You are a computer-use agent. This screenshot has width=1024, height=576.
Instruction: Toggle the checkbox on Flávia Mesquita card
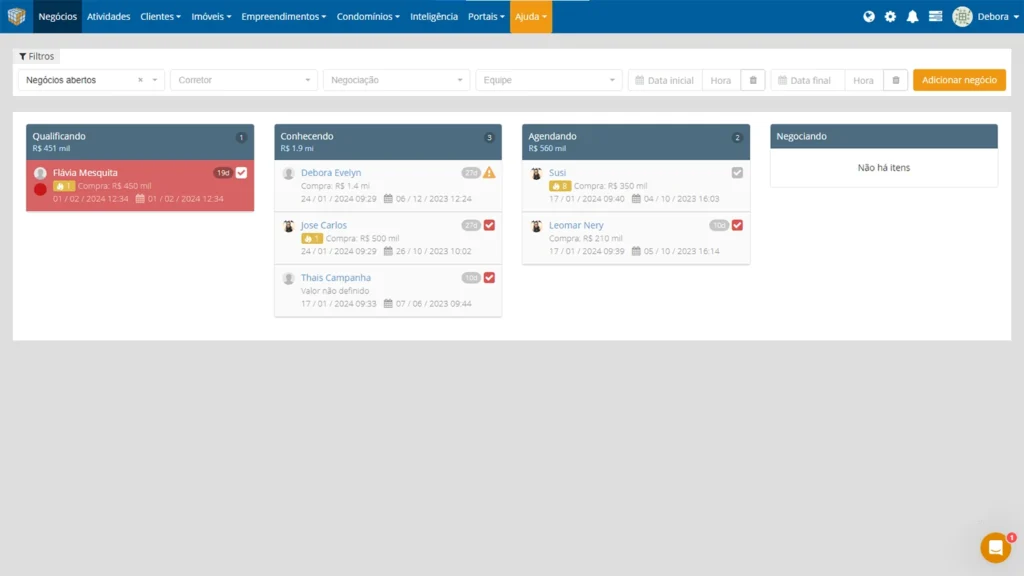pyautogui.click(x=242, y=172)
